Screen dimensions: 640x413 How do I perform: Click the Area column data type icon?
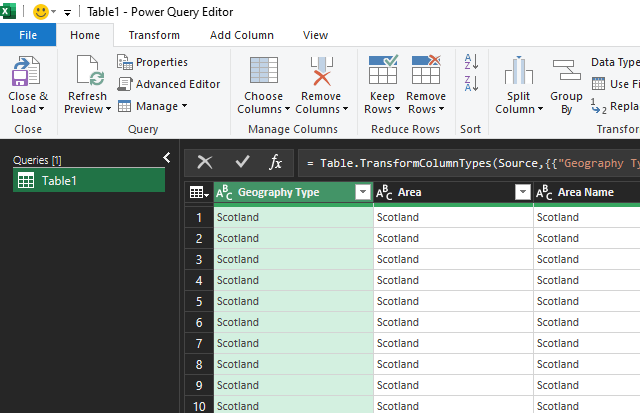point(384,192)
